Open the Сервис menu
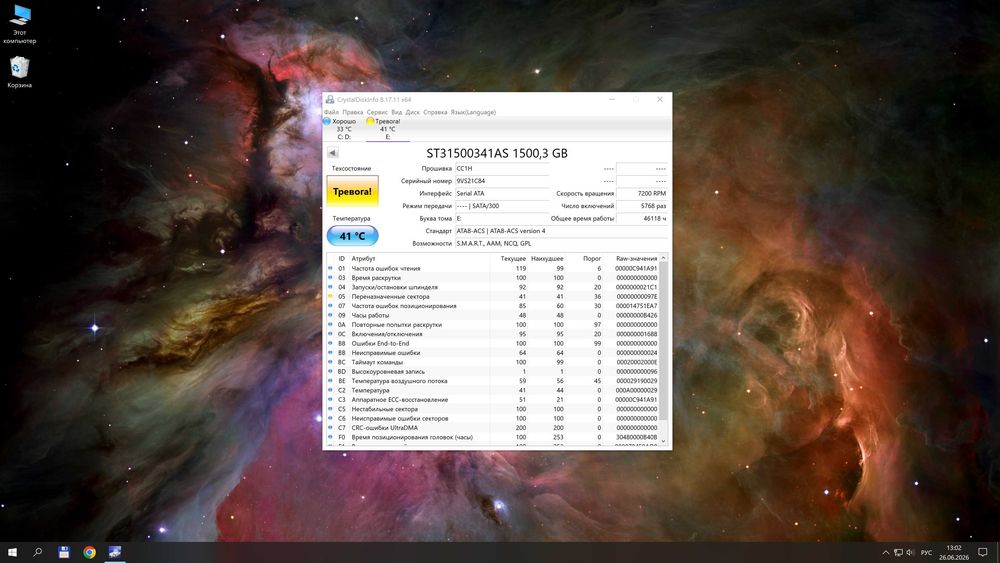 pos(377,112)
